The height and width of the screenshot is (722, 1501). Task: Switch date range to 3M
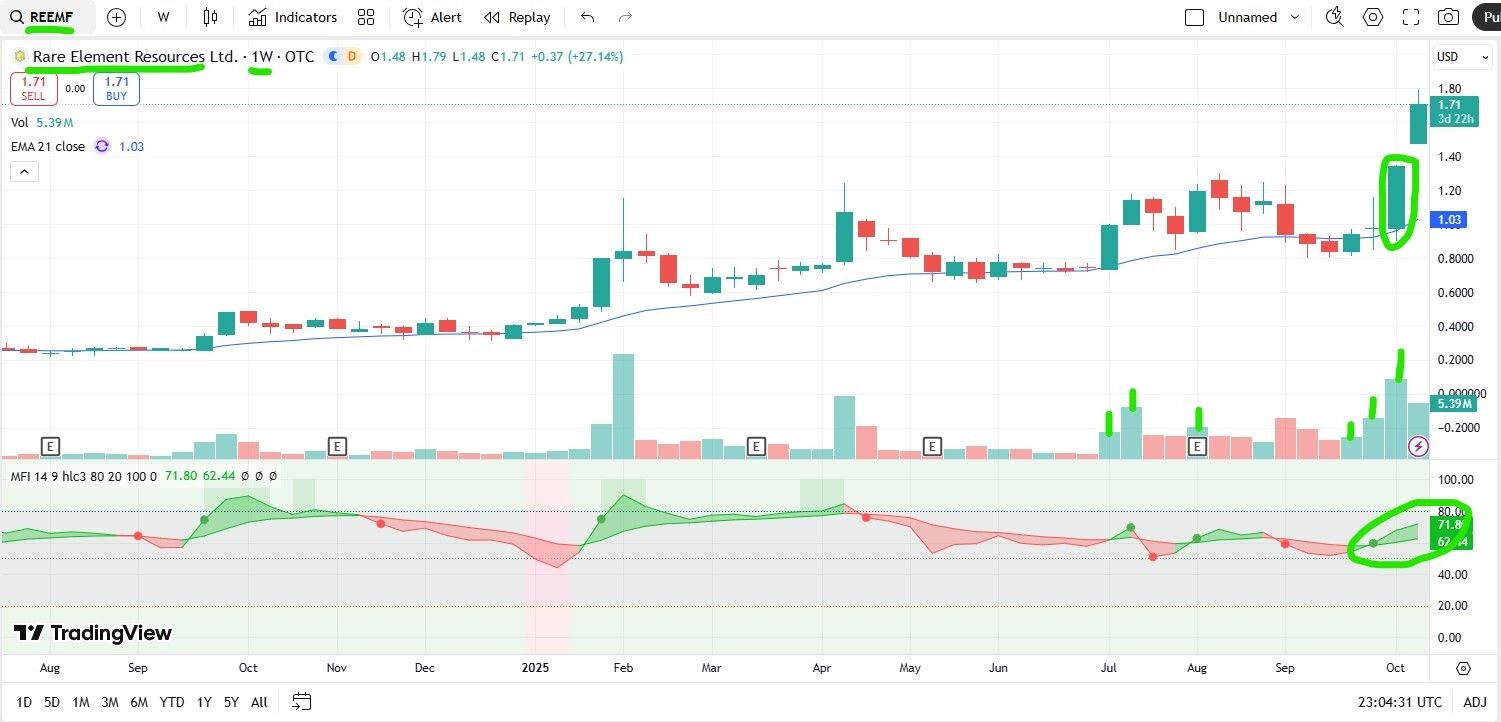click(110, 702)
